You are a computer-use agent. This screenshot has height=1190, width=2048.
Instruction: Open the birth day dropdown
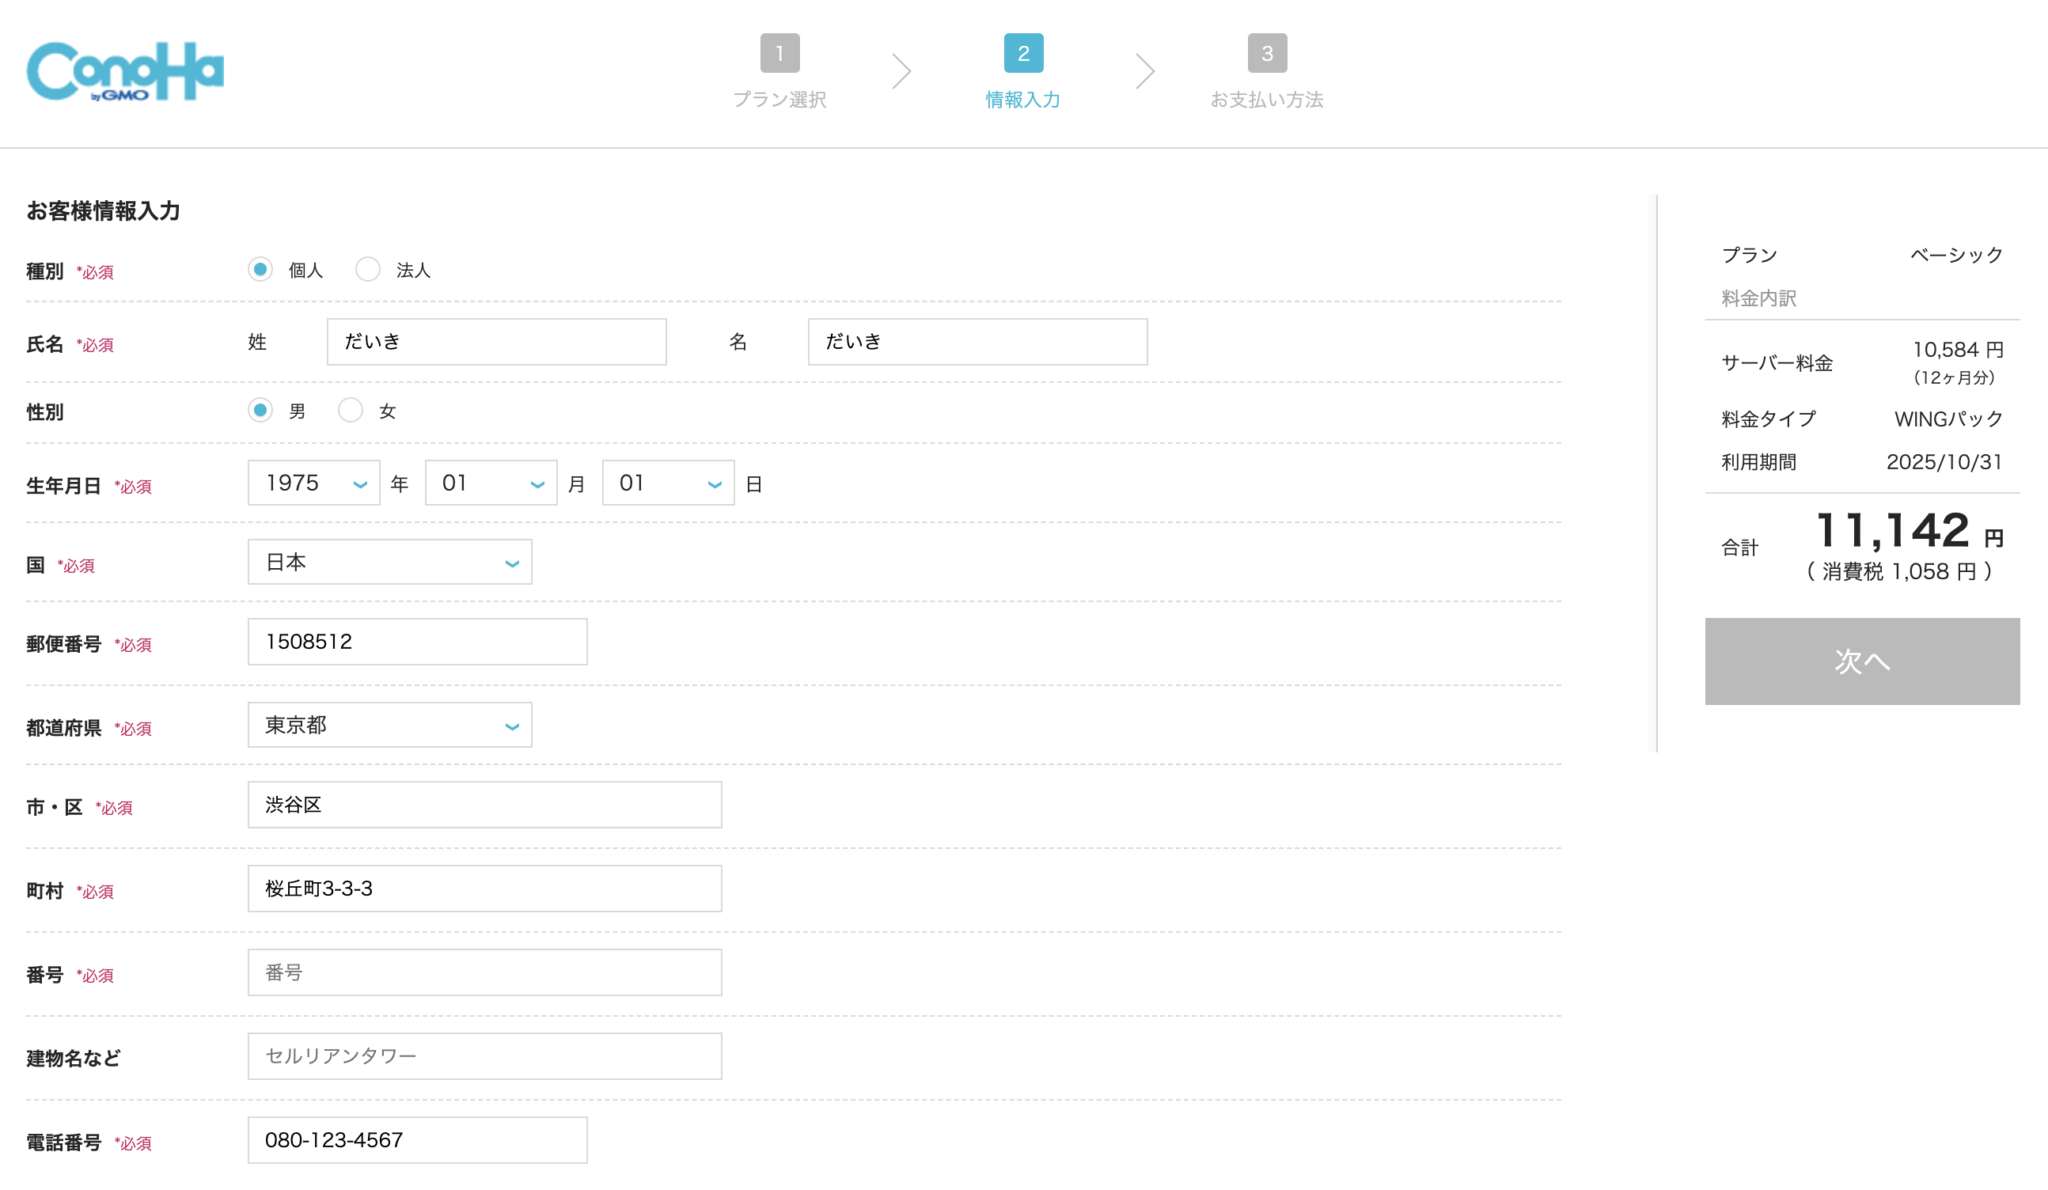[668, 483]
